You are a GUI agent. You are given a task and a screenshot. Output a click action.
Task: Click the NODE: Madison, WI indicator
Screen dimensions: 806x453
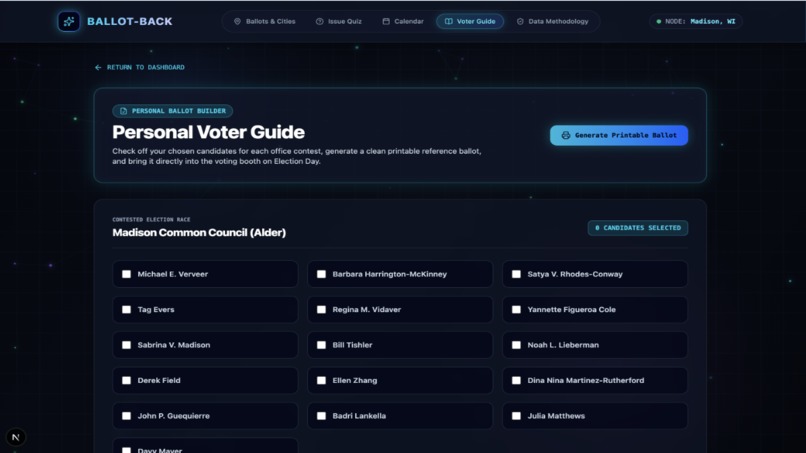coord(696,22)
